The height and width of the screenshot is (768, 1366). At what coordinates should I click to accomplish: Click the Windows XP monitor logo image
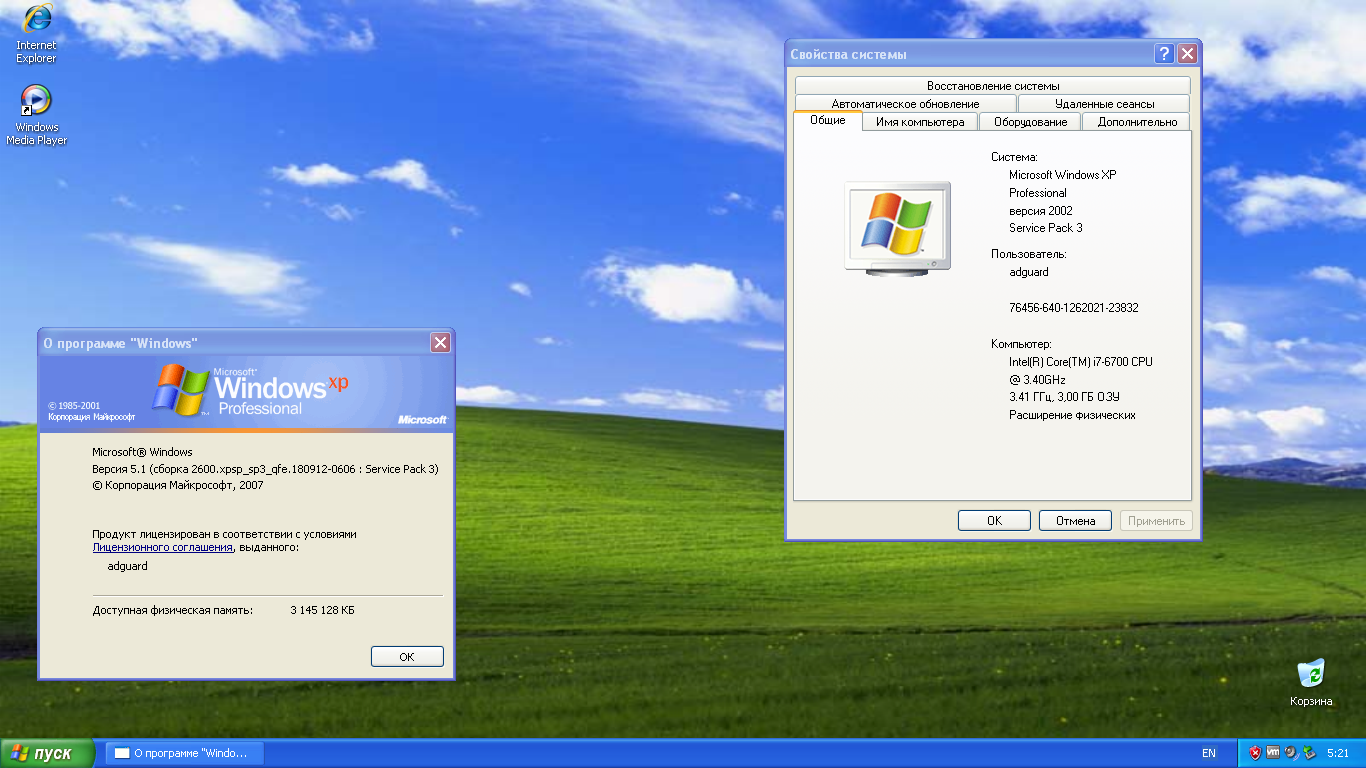tap(898, 227)
